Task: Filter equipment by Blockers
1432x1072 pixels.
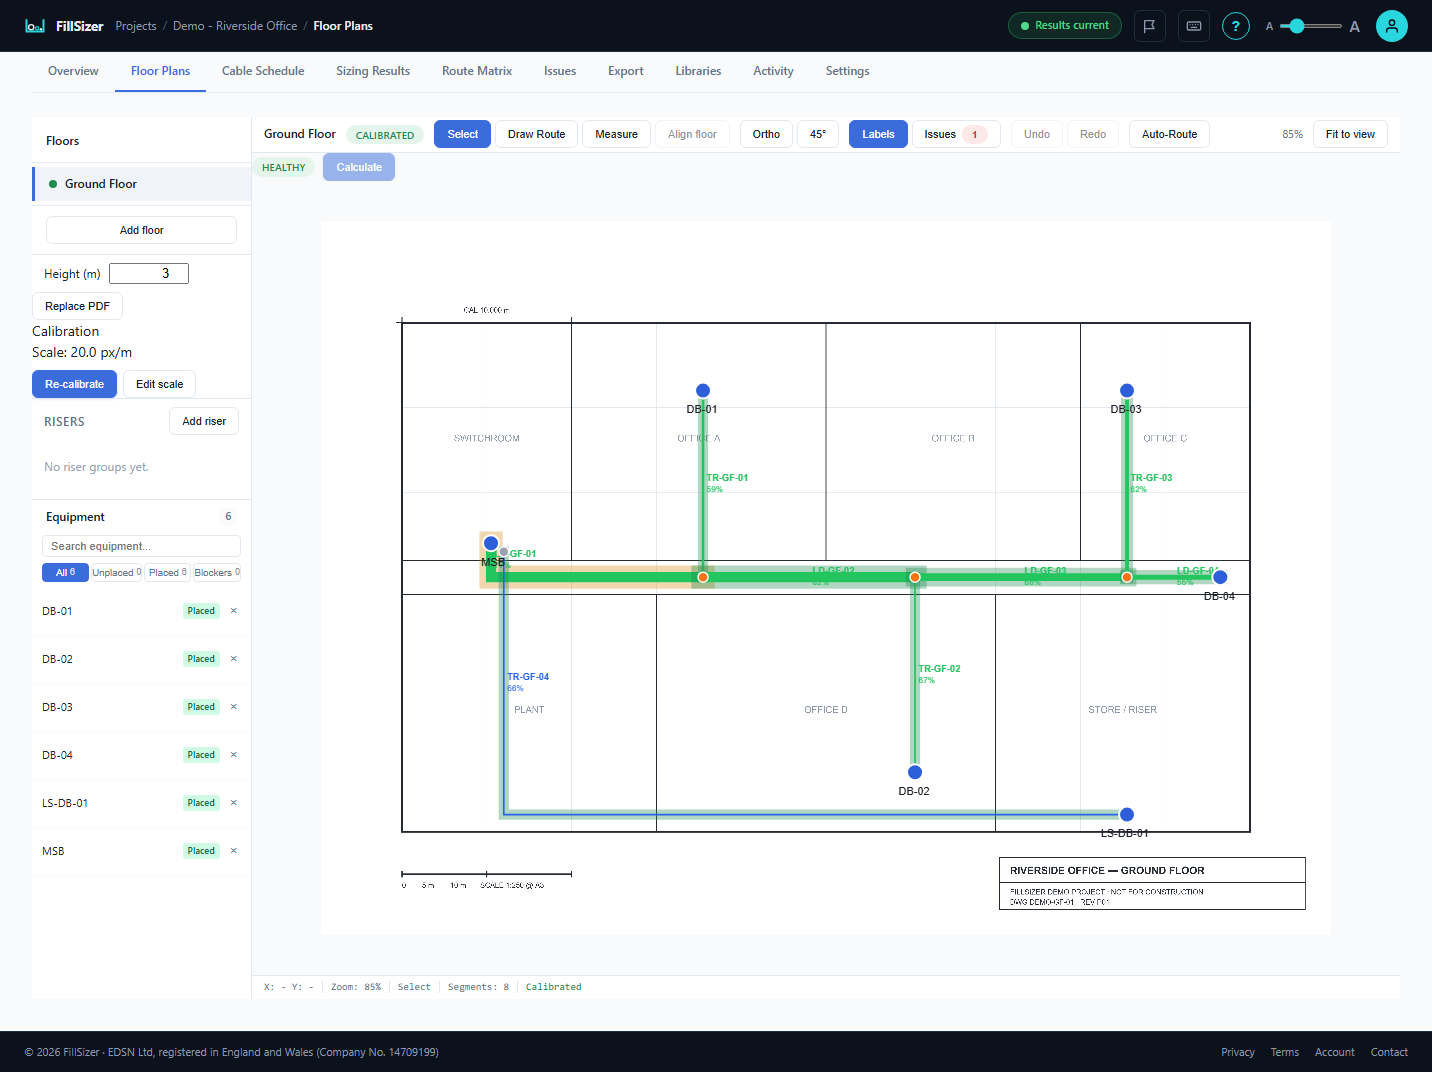Action: (216, 573)
